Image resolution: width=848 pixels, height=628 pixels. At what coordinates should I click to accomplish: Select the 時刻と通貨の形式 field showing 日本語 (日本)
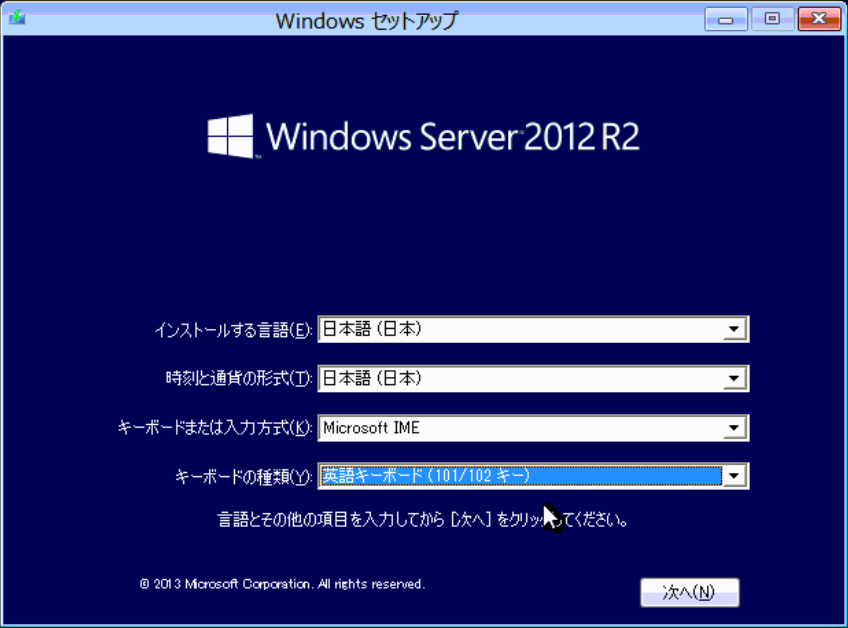[533, 379]
